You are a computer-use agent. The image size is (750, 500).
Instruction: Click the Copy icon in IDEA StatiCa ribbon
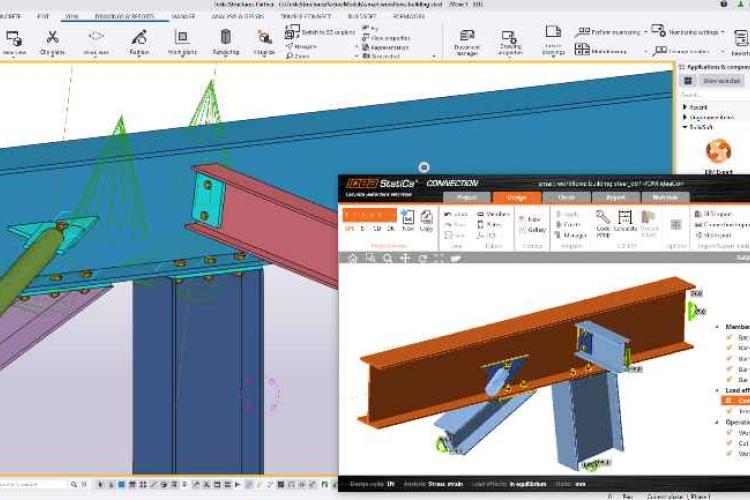click(426, 217)
